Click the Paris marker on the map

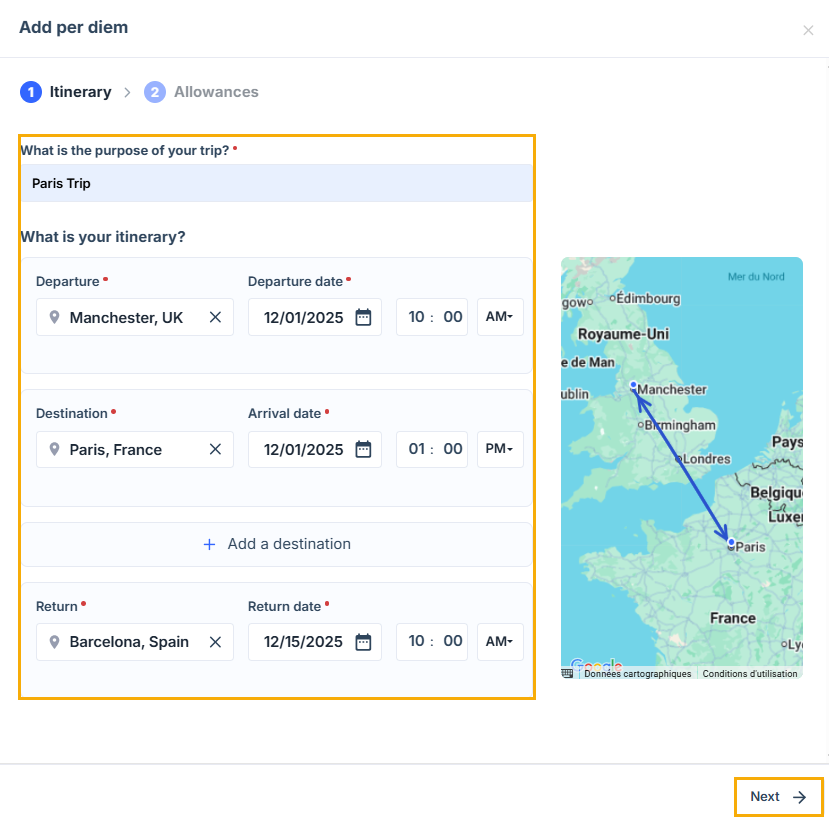(x=732, y=542)
